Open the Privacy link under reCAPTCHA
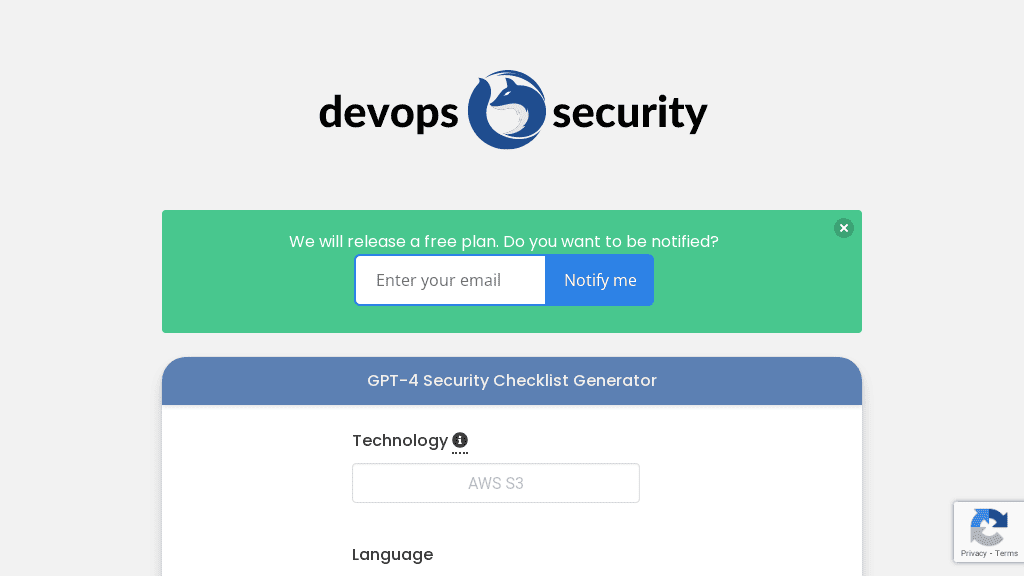This screenshot has width=1024, height=576. pos(972,553)
